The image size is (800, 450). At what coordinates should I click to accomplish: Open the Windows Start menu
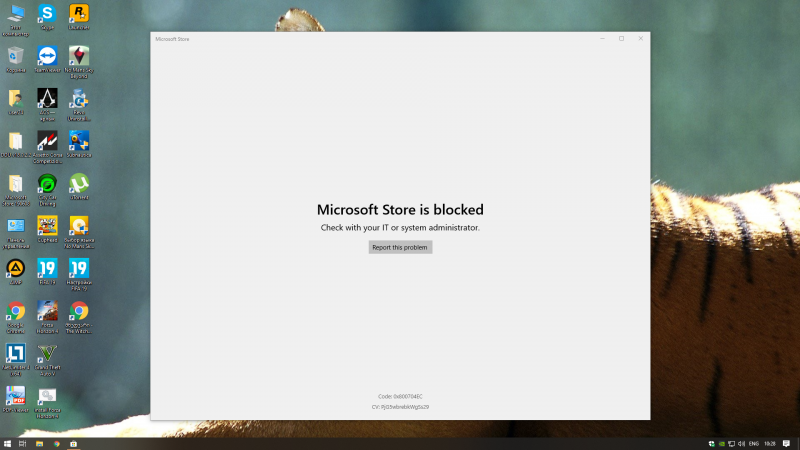pos(8,442)
